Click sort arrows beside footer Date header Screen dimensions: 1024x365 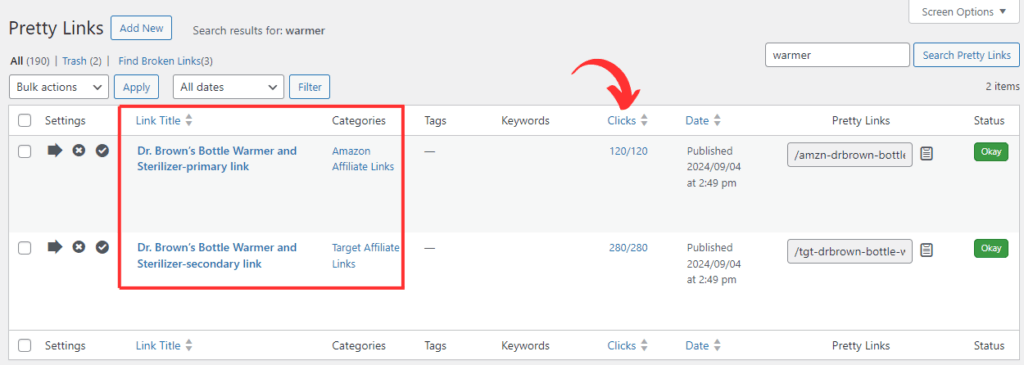point(716,345)
